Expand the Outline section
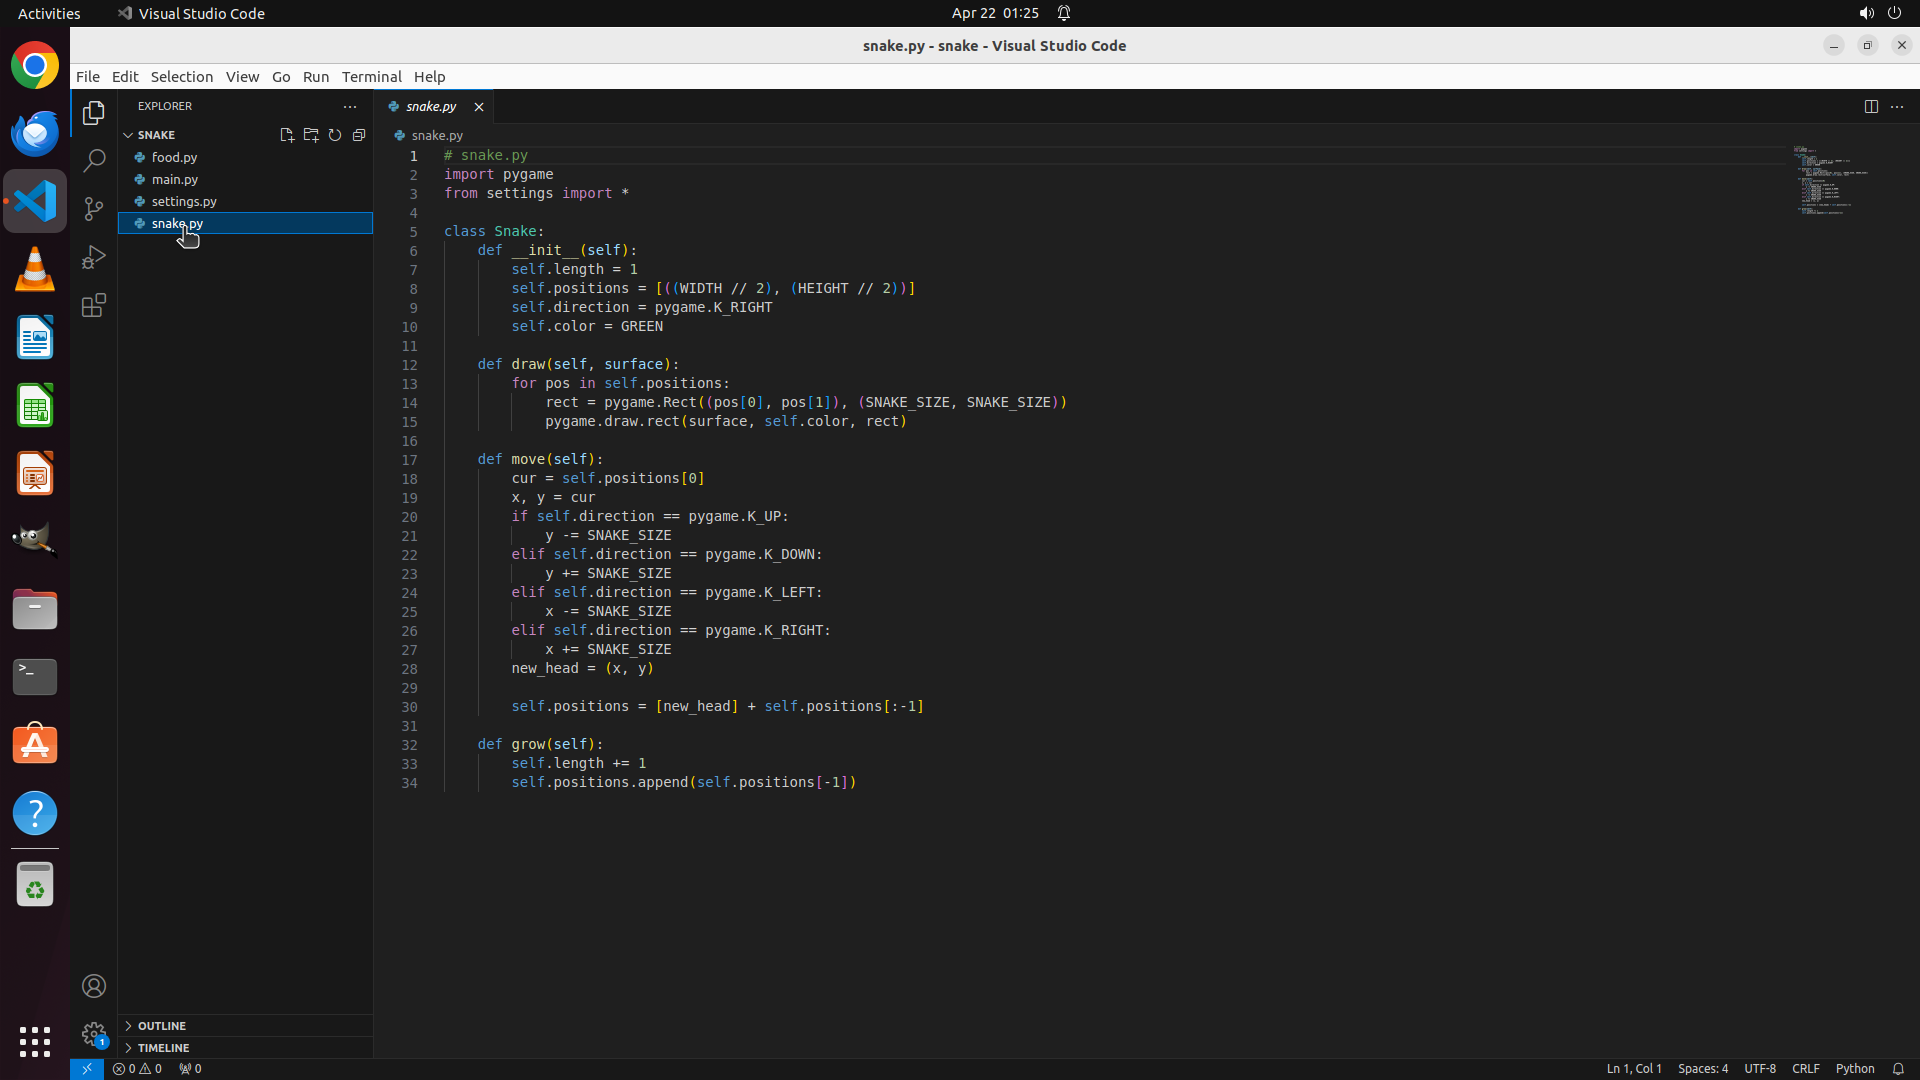Image resolution: width=1920 pixels, height=1080 pixels. pos(162,1026)
